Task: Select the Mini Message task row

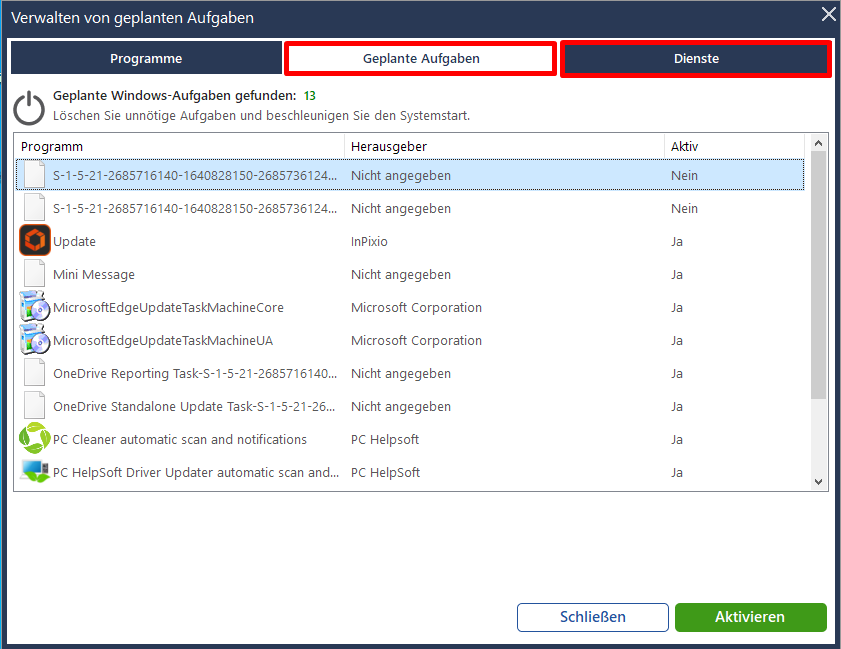Action: (410, 275)
